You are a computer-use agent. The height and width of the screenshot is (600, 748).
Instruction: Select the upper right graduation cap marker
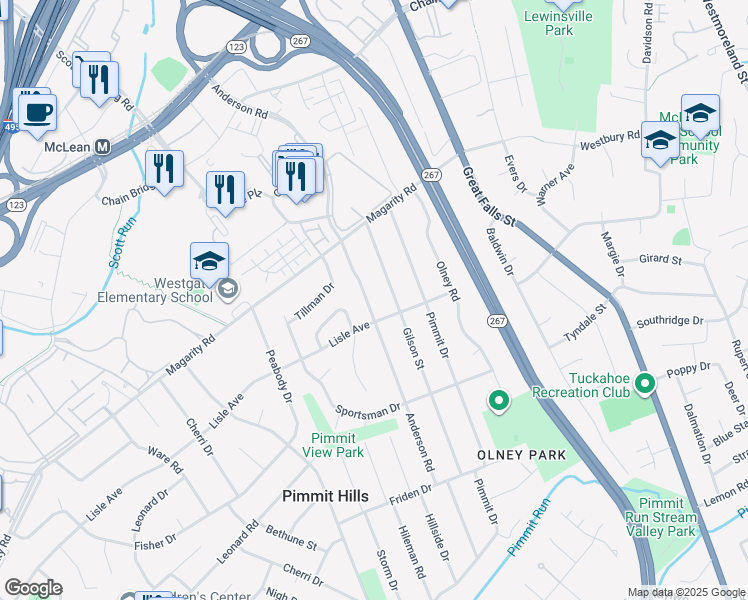[700, 115]
